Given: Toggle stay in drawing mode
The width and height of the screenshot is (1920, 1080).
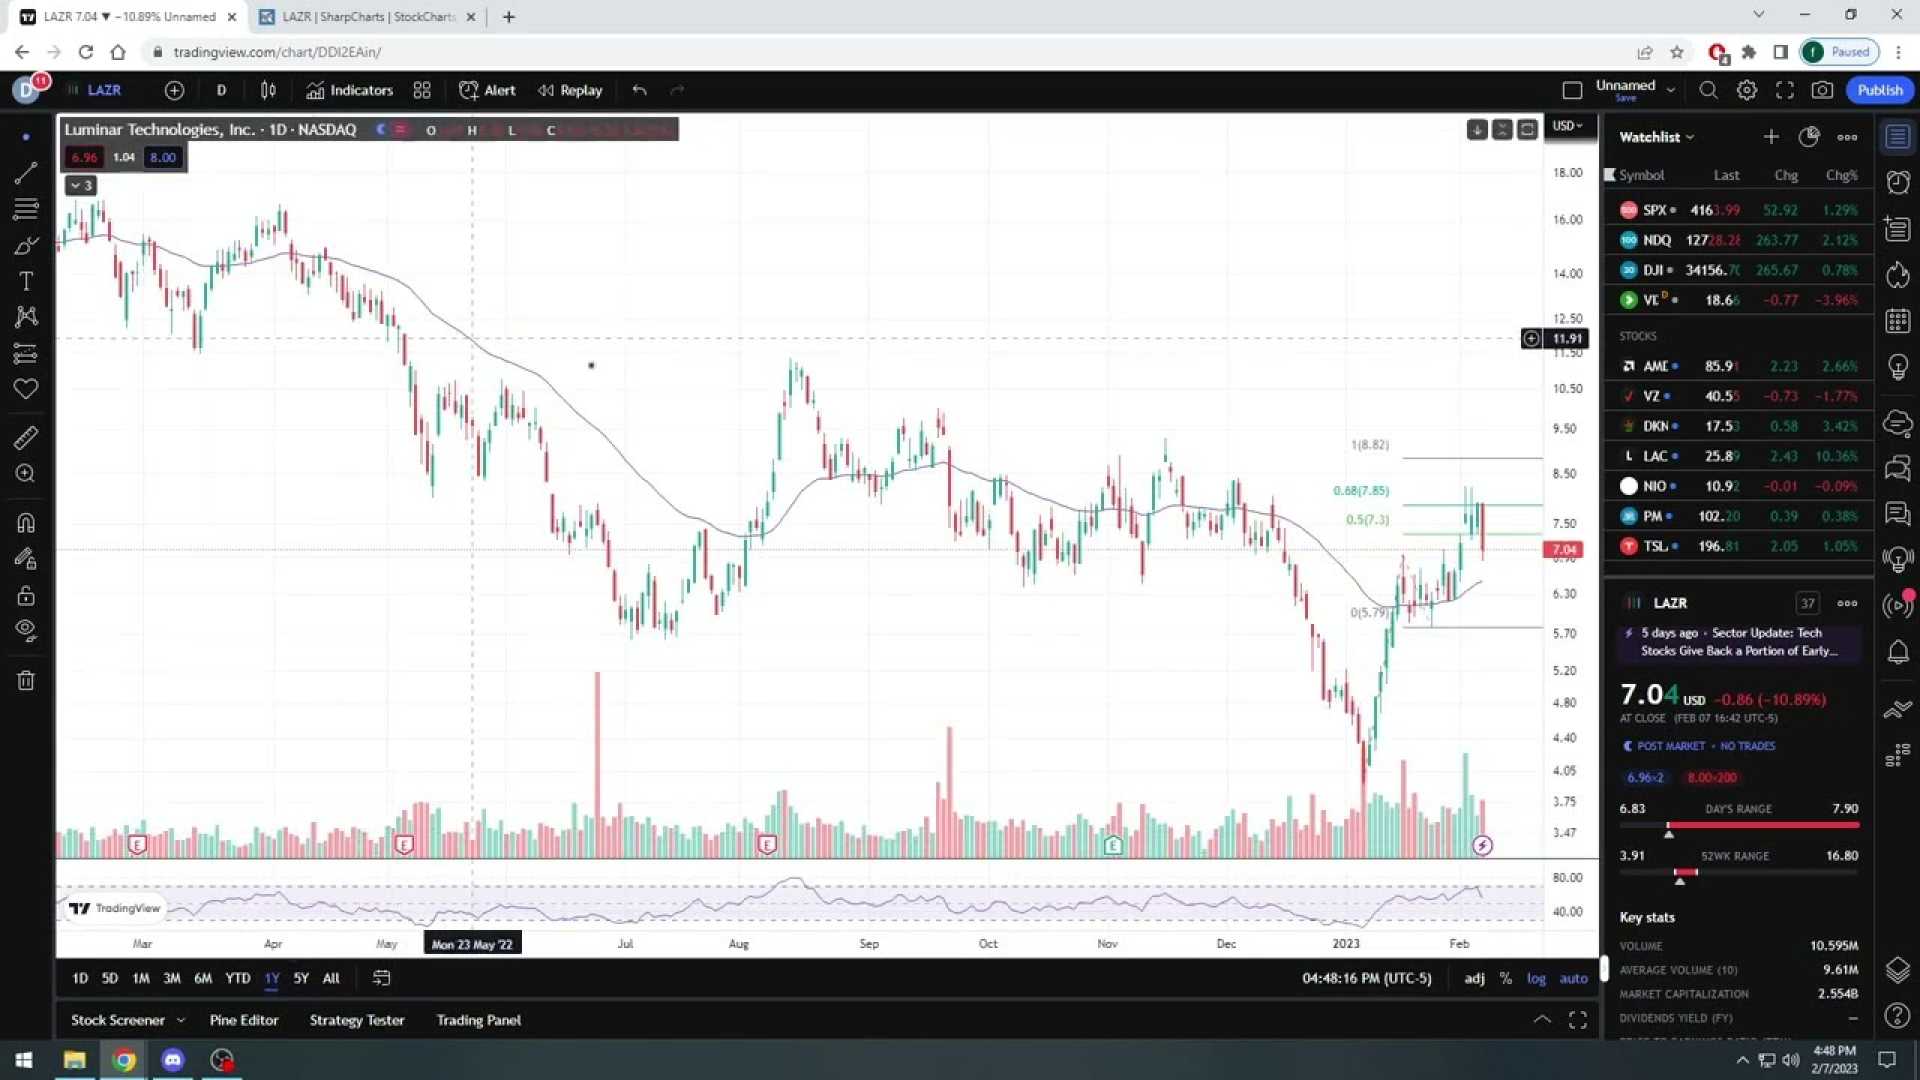Looking at the screenshot, I should [x=26, y=559].
